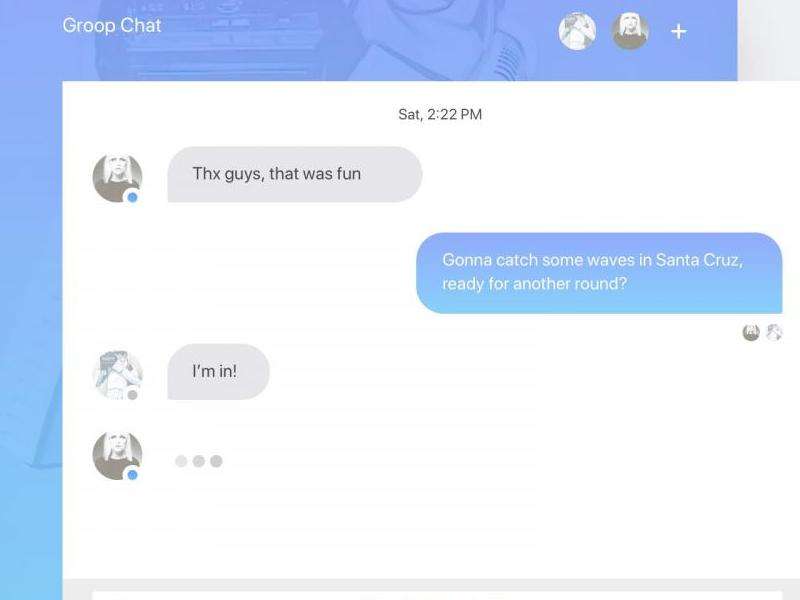Add a member with the plus icon
The height and width of the screenshot is (600, 800).
click(x=678, y=32)
